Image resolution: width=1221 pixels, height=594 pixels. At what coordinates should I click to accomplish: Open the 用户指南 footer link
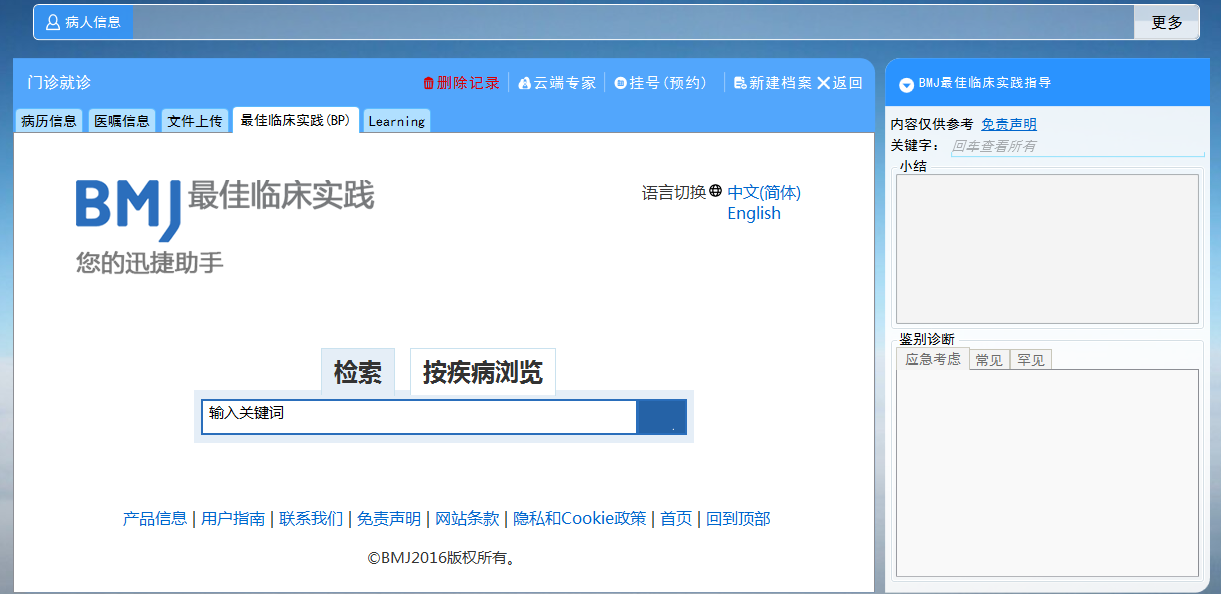click(233, 518)
